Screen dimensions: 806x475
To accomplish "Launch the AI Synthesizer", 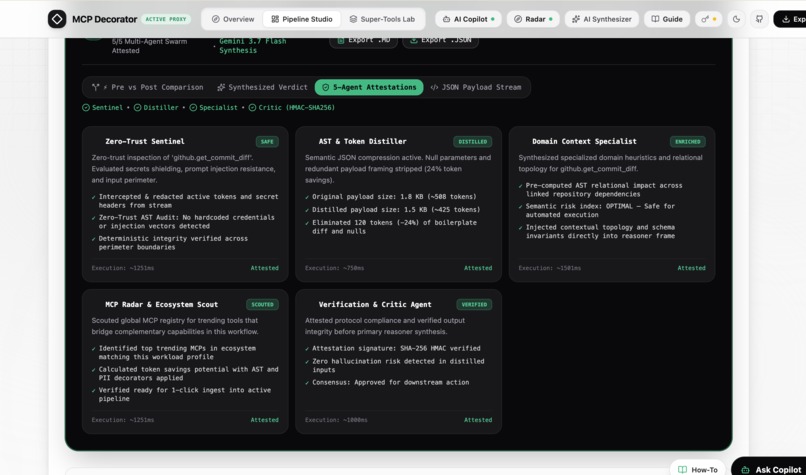I will (x=601, y=19).
